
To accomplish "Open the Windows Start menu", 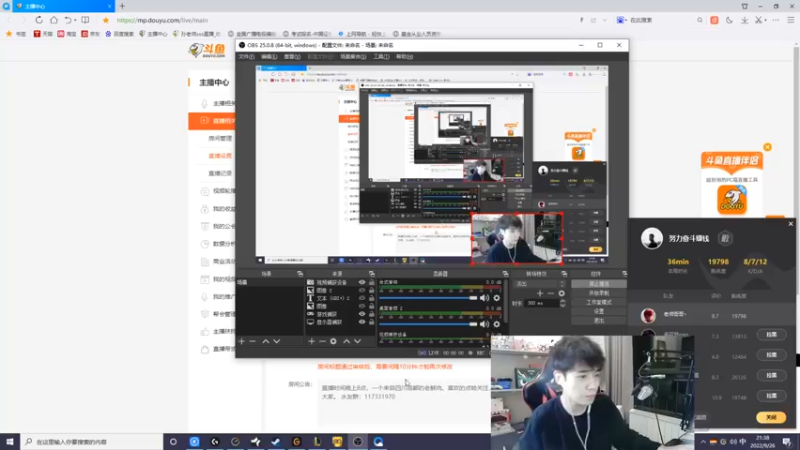I will pyautogui.click(x=10, y=442).
